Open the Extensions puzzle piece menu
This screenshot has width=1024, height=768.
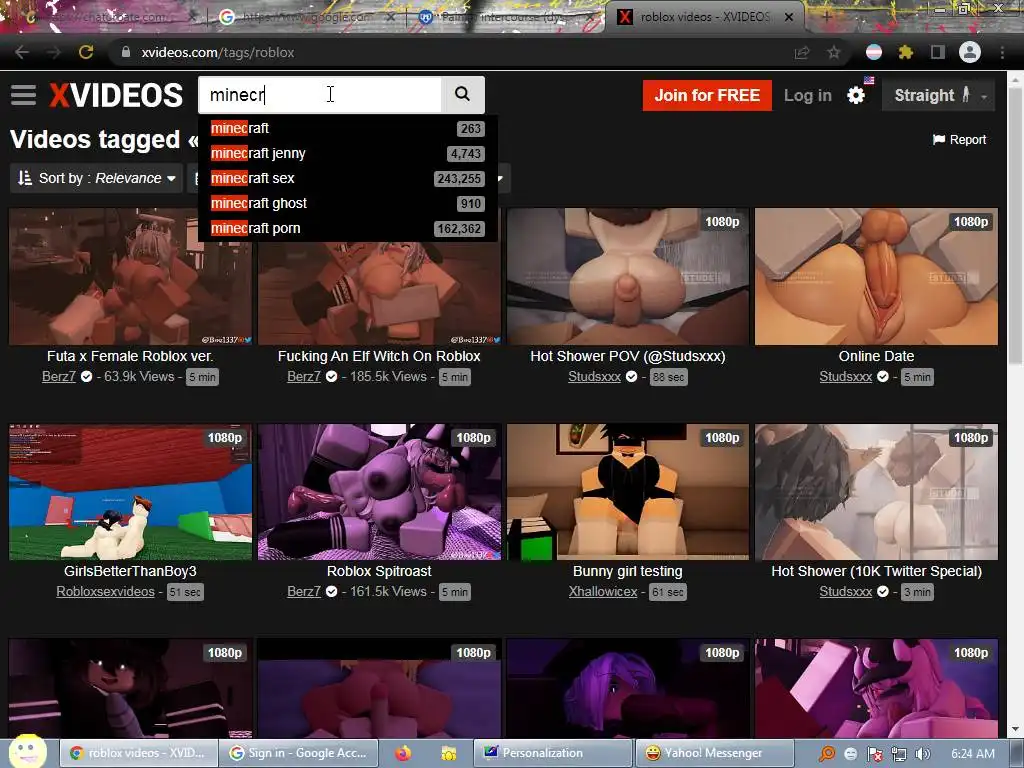tap(906, 52)
